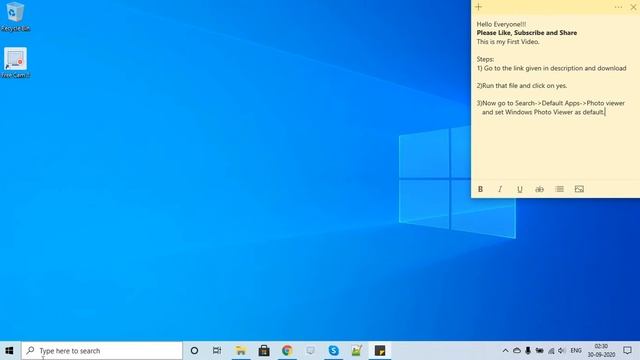Open the sticky note menu ellipsis
640x360 pixels.
pyautogui.click(x=618, y=7)
